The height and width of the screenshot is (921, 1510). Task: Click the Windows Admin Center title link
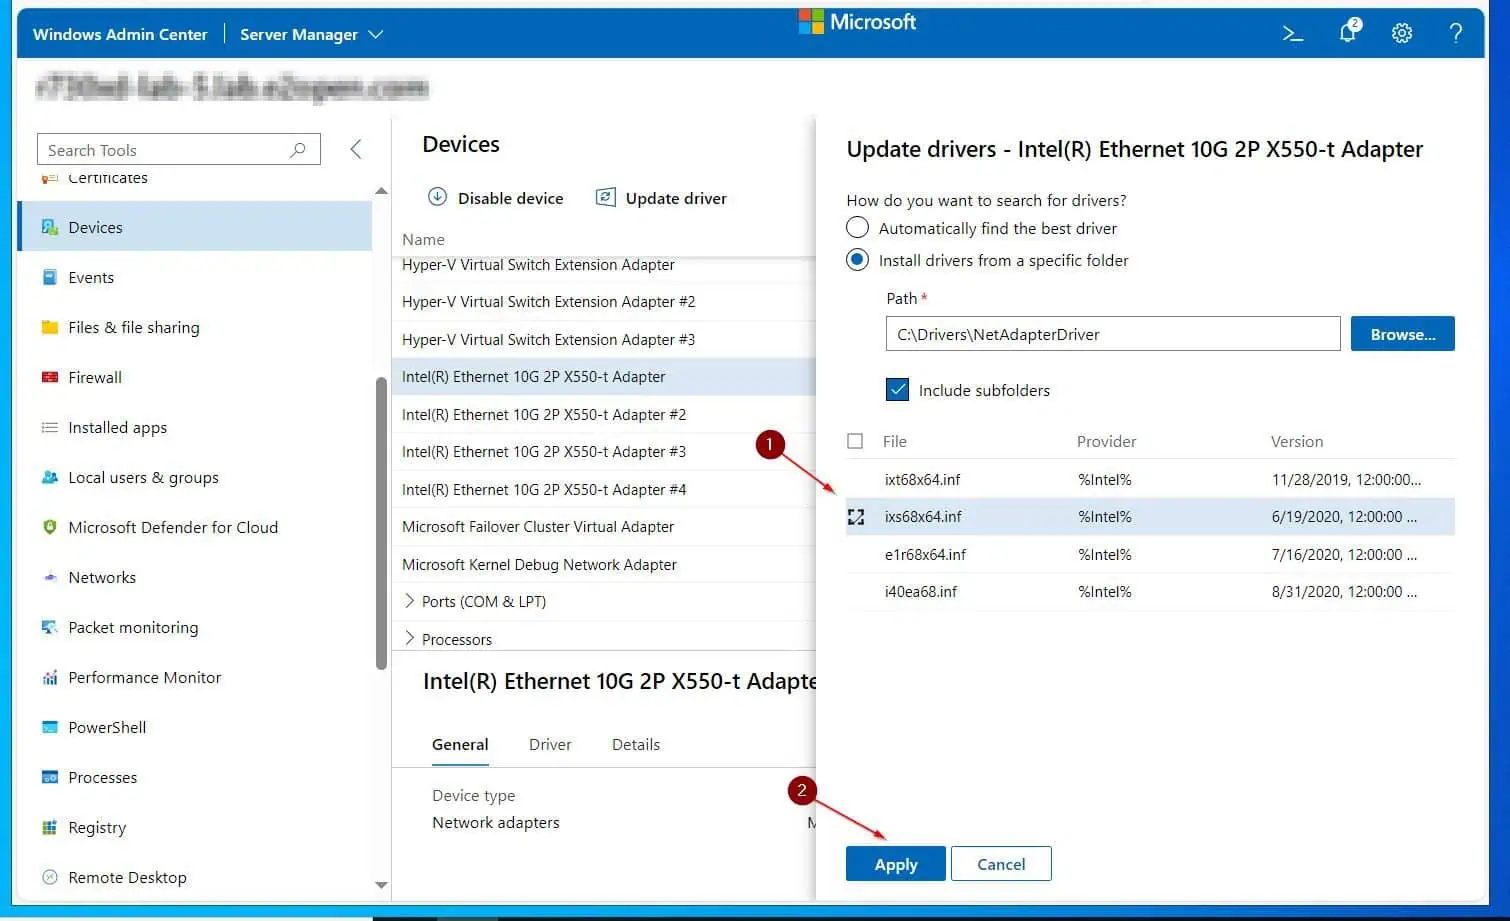(x=120, y=34)
